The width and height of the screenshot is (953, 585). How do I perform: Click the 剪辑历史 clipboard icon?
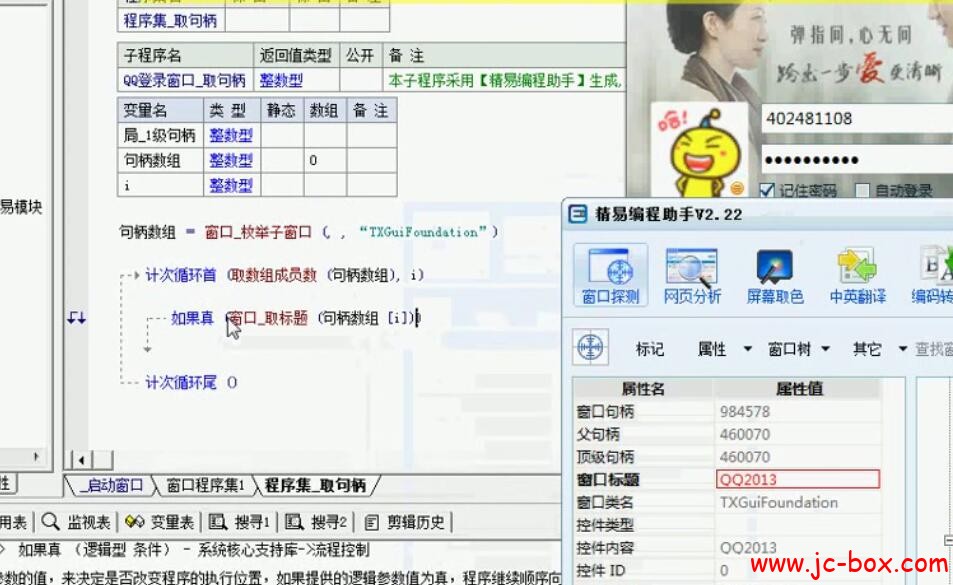[371, 522]
